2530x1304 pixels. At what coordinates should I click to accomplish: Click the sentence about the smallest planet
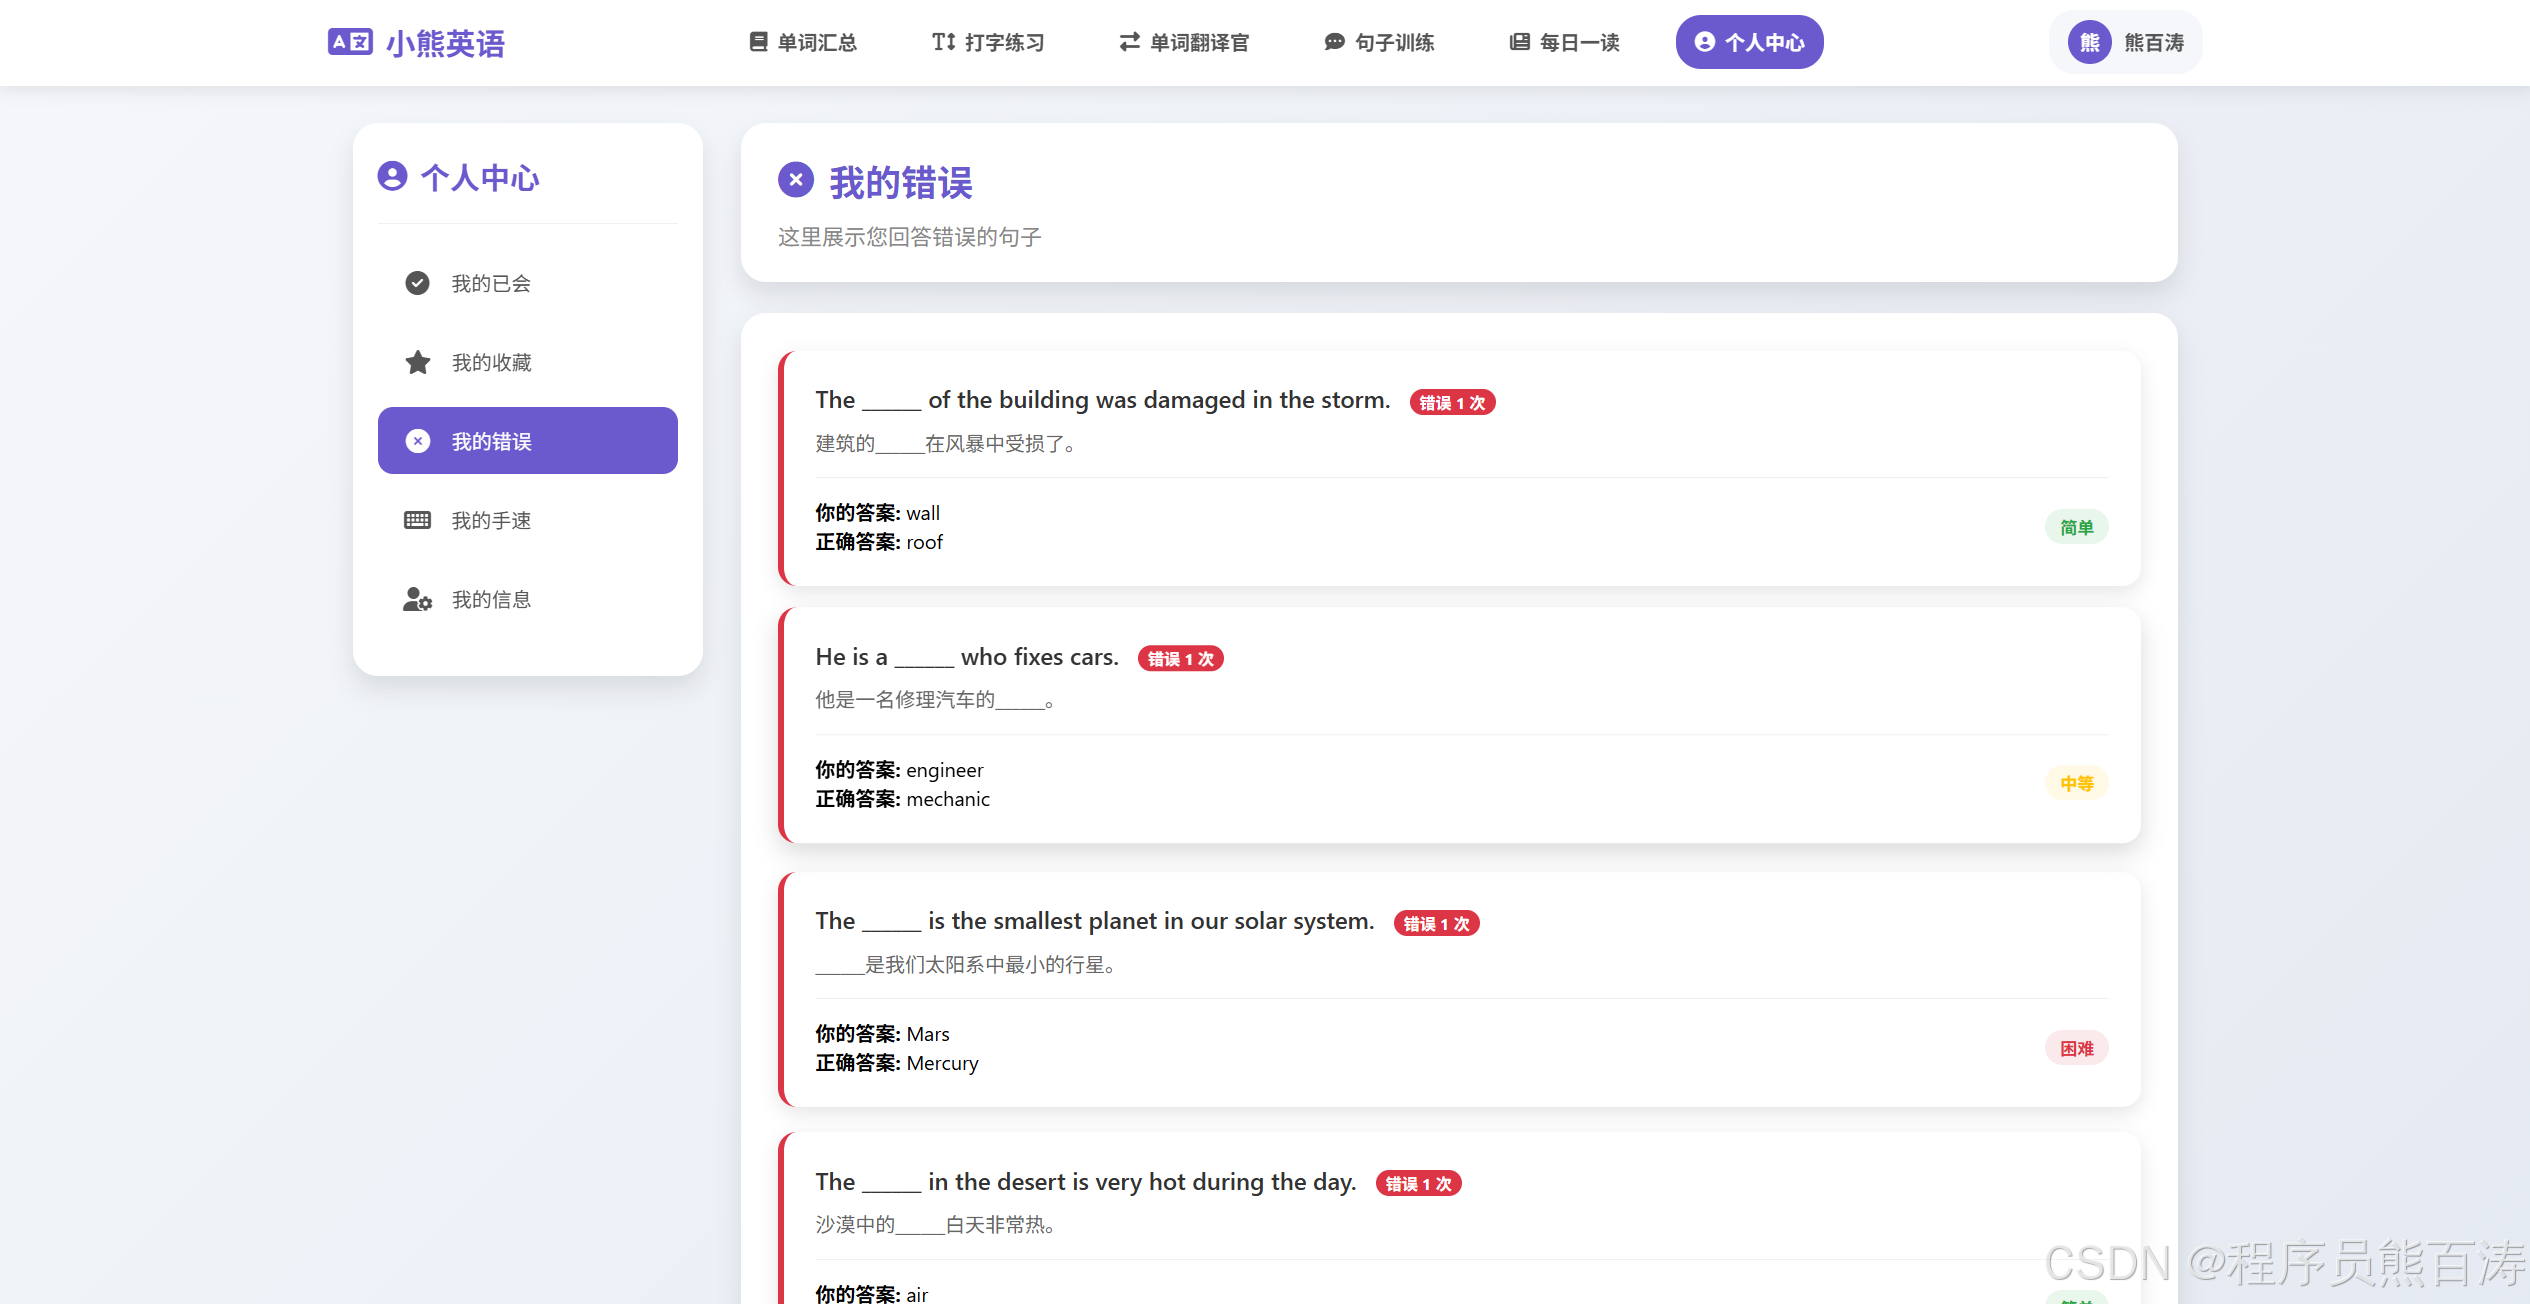click(1095, 921)
